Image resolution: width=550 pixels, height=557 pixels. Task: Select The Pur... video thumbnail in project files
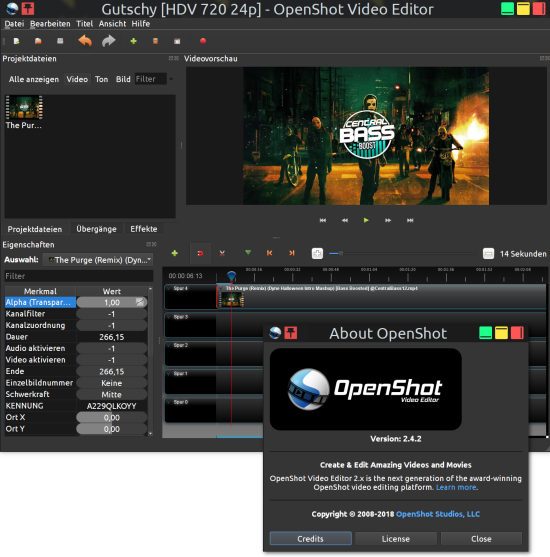pos(24,112)
